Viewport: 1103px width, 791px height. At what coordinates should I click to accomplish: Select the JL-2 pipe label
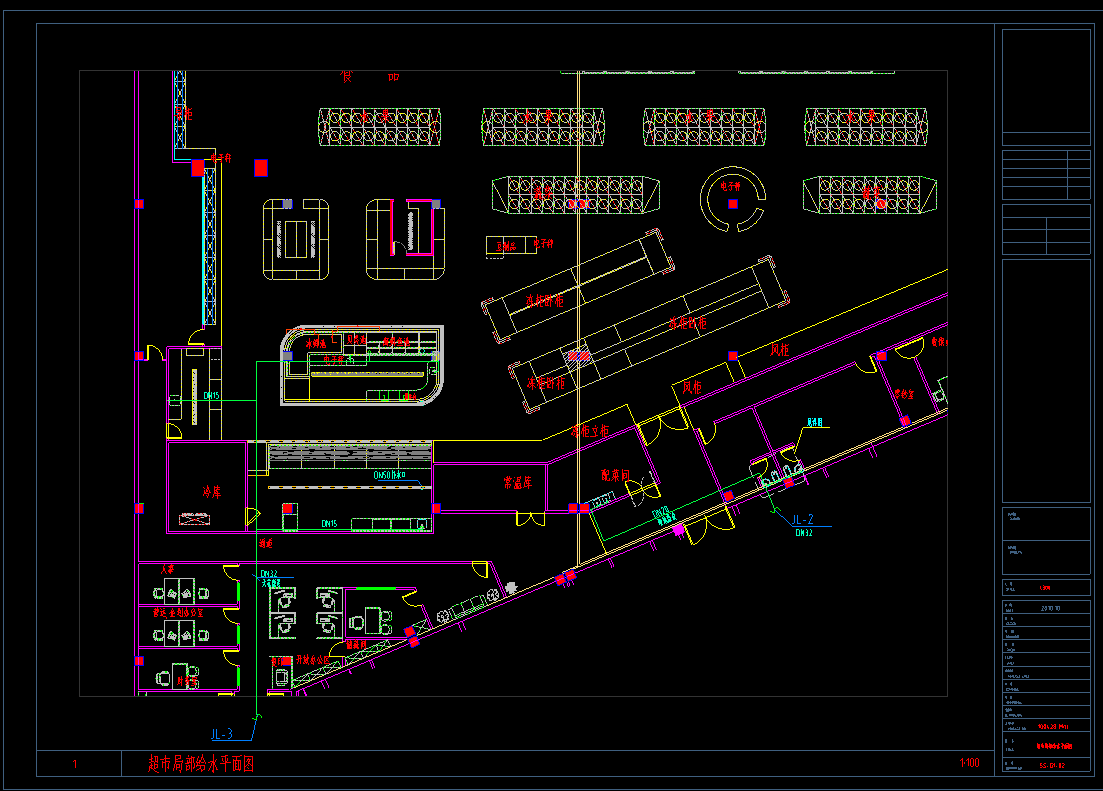[803, 520]
